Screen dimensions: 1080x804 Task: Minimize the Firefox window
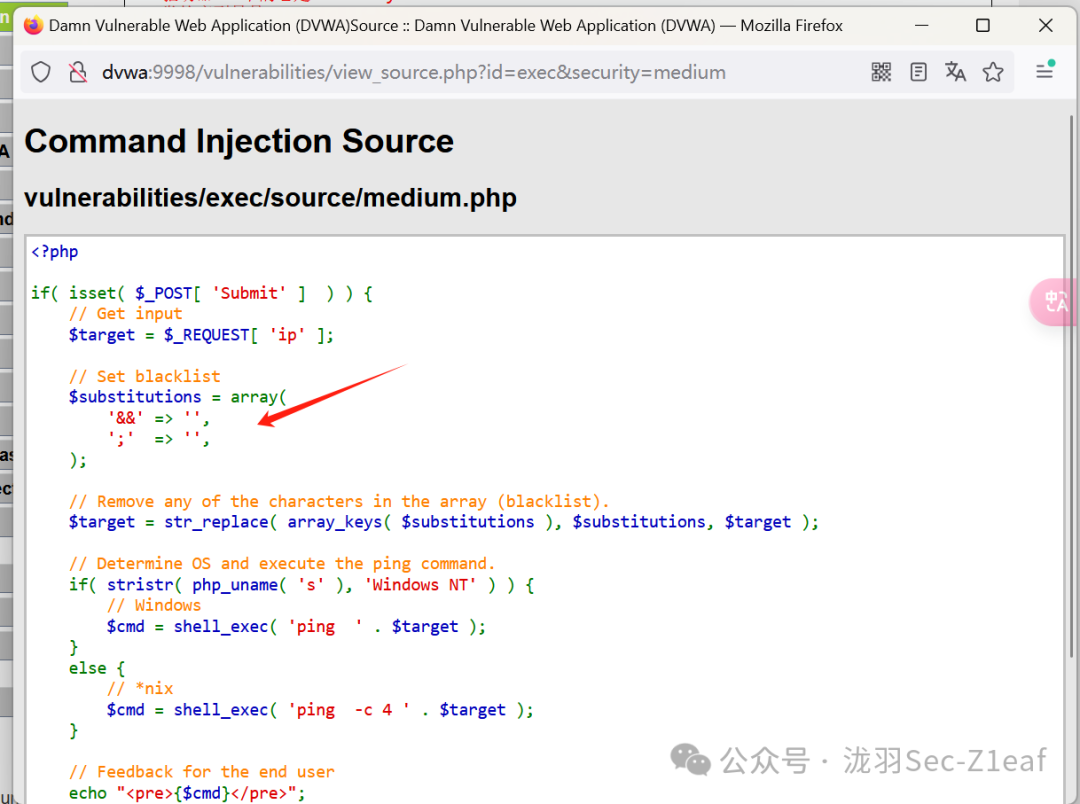[x=922, y=25]
